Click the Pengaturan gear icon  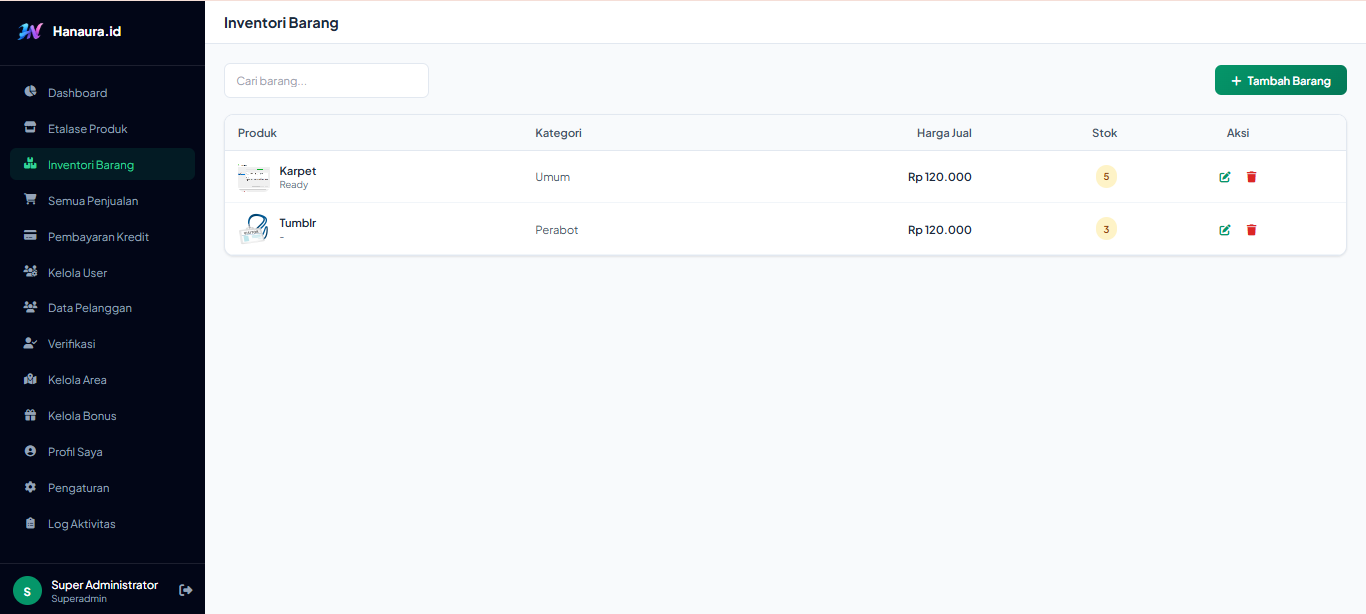(30, 487)
